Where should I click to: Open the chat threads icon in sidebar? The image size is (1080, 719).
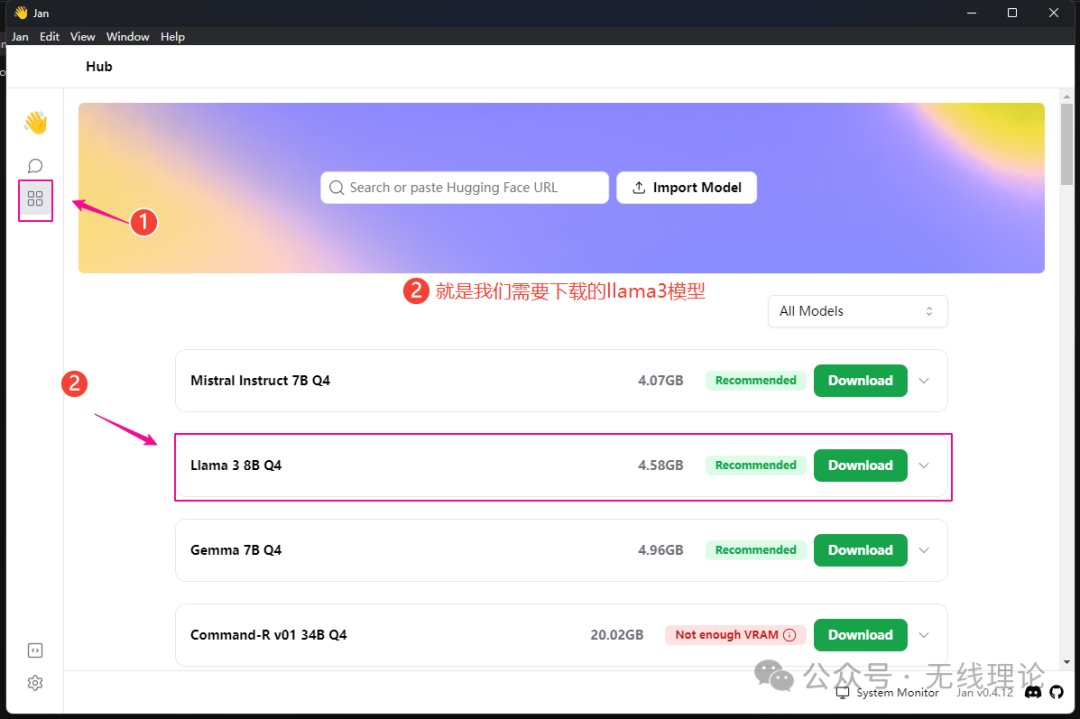click(35, 166)
